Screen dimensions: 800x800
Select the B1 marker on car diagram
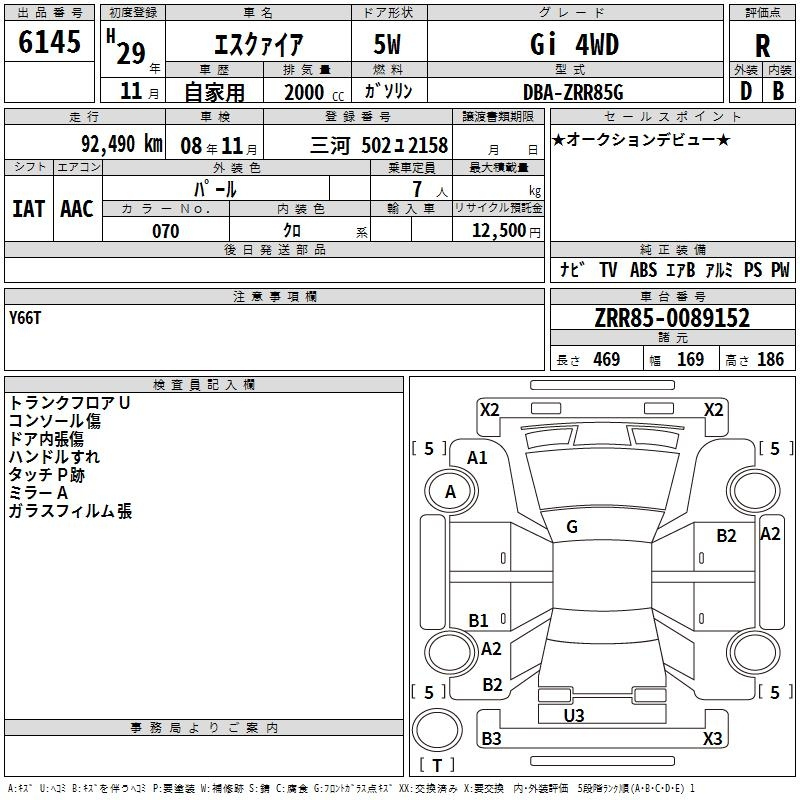click(479, 621)
